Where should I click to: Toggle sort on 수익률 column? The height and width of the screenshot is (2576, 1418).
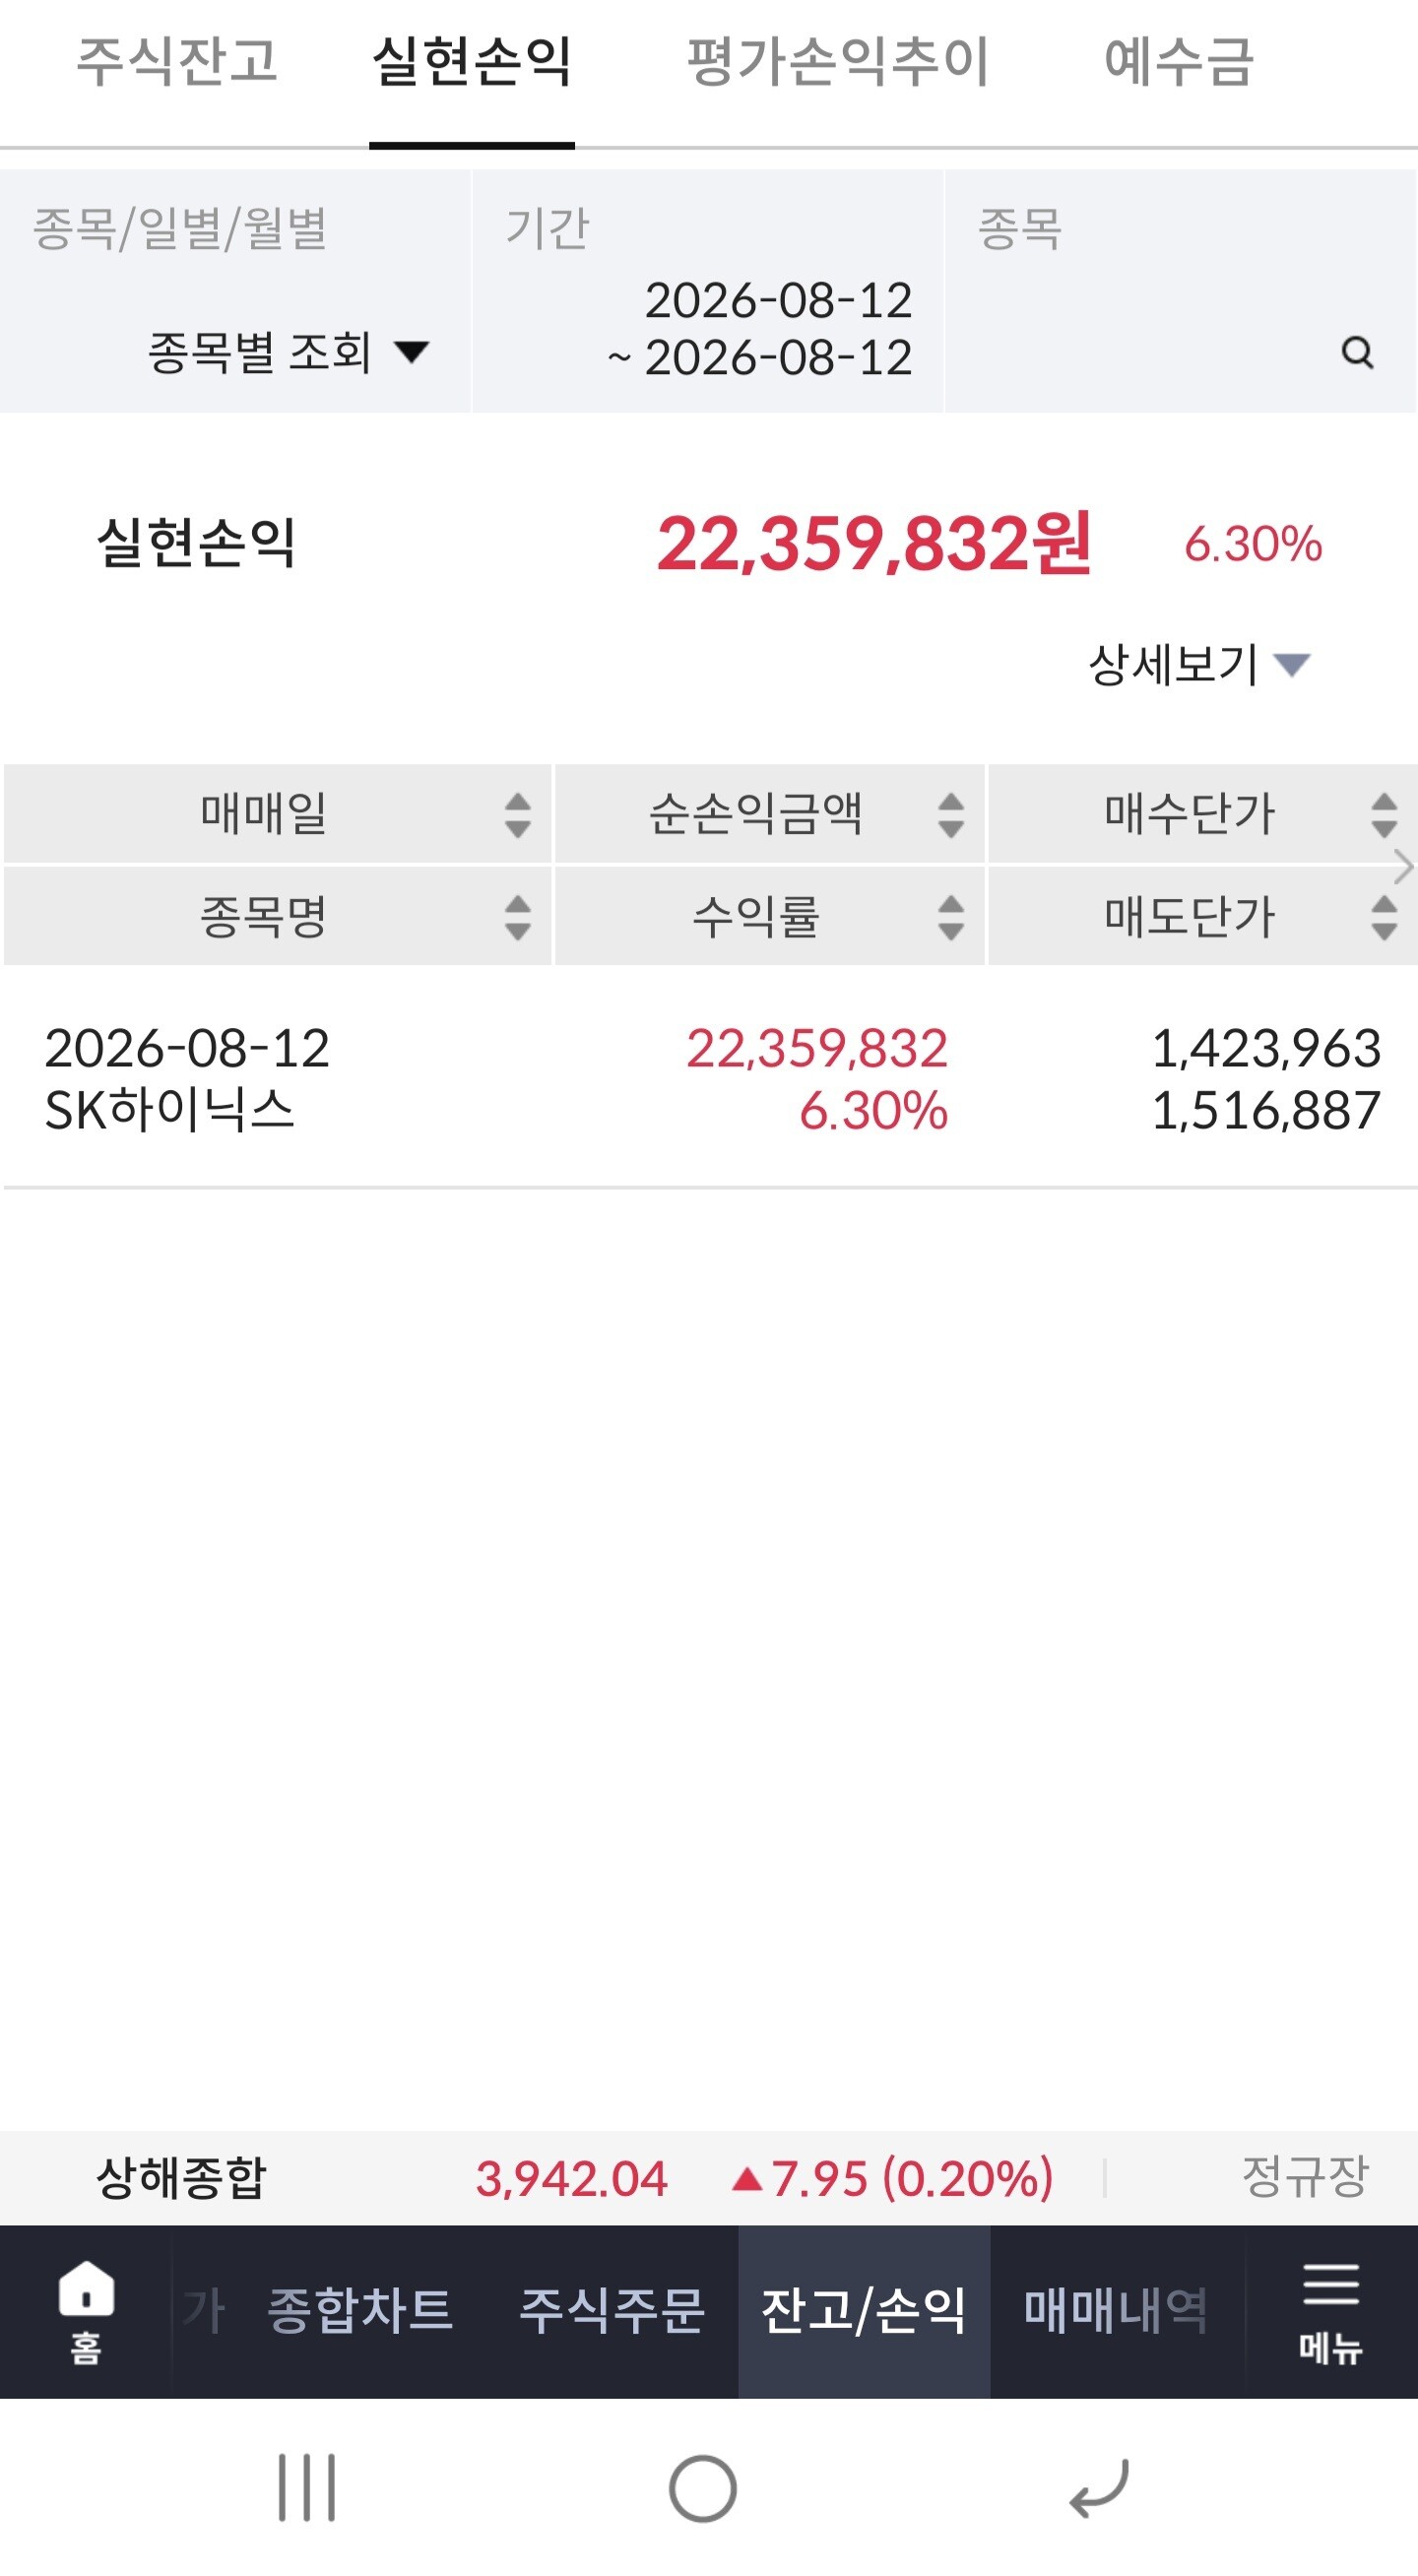coord(951,917)
